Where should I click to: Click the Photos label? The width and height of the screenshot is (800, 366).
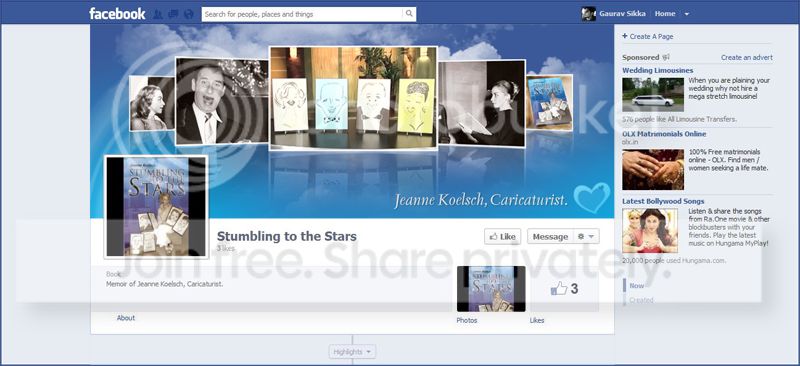pyautogui.click(x=467, y=321)
